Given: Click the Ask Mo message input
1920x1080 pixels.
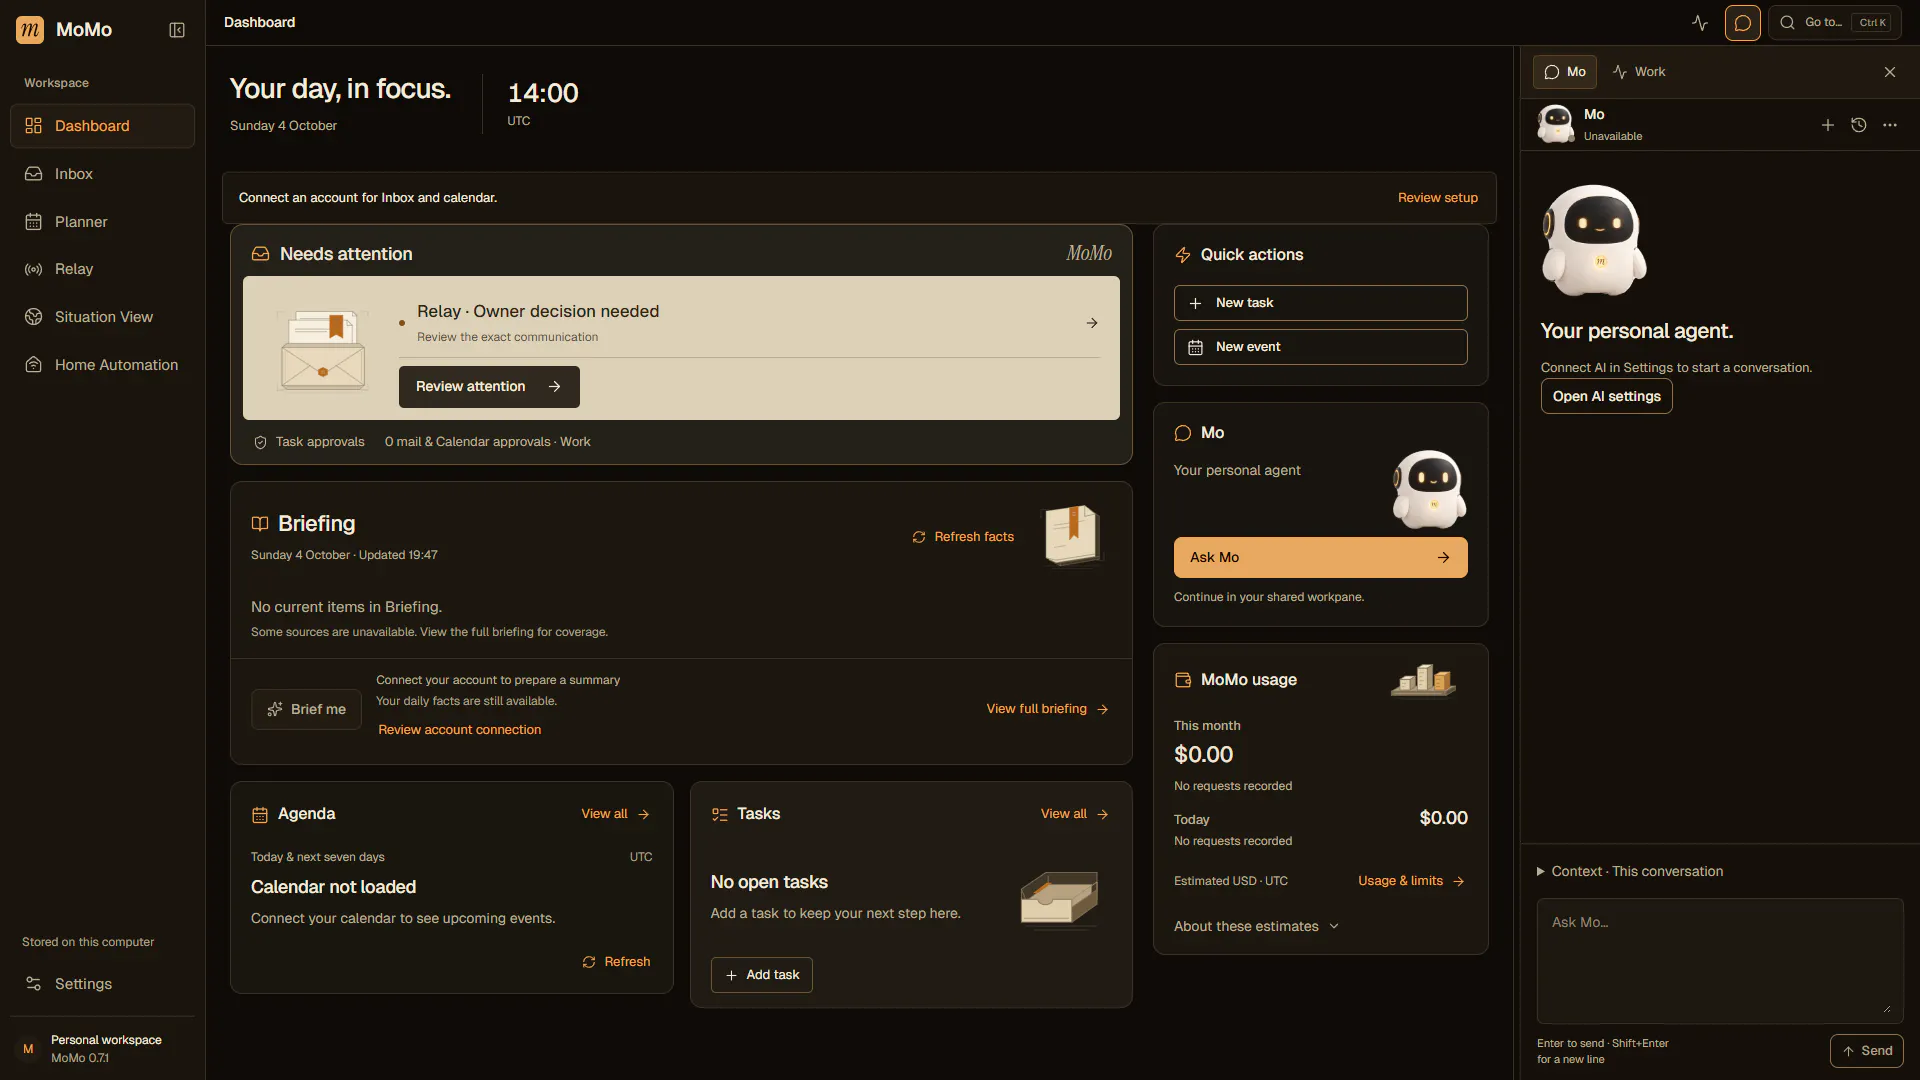Looking at the screenshot, I should tap(1719, 960).
